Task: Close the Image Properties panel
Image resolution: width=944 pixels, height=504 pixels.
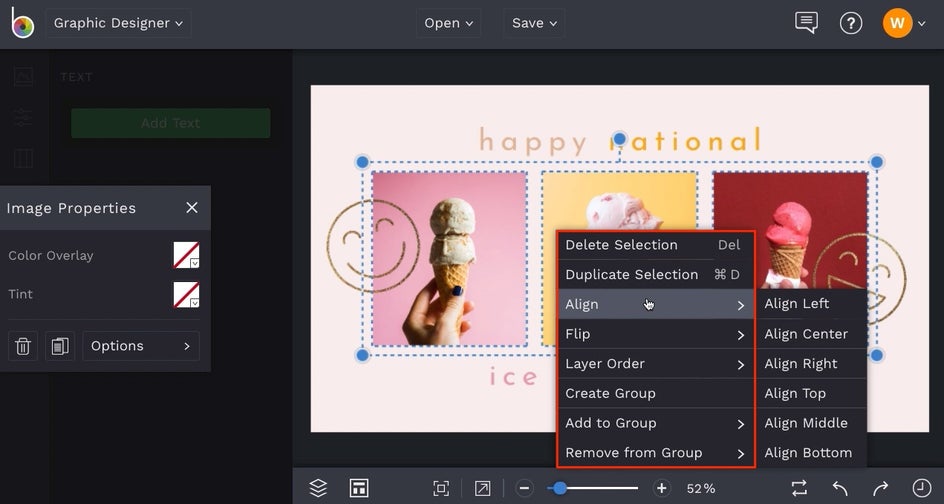Action: click(192, 208)
